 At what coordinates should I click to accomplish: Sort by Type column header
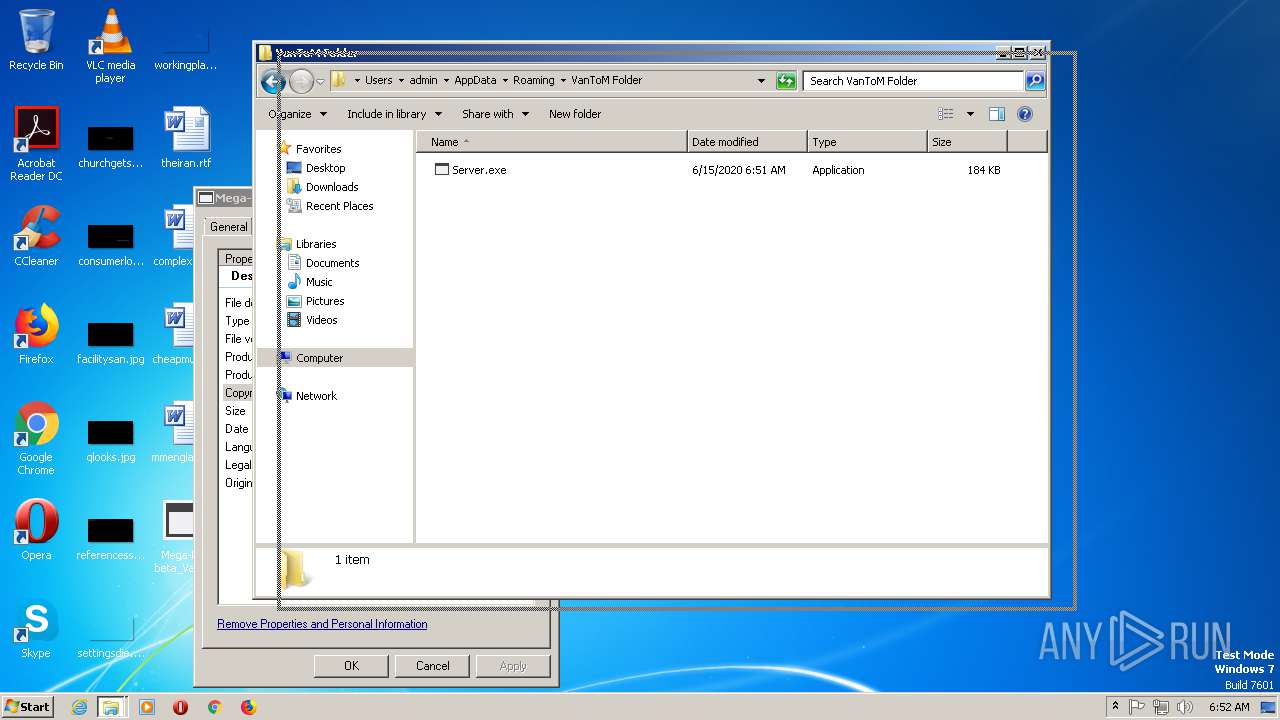click(867, 142)
